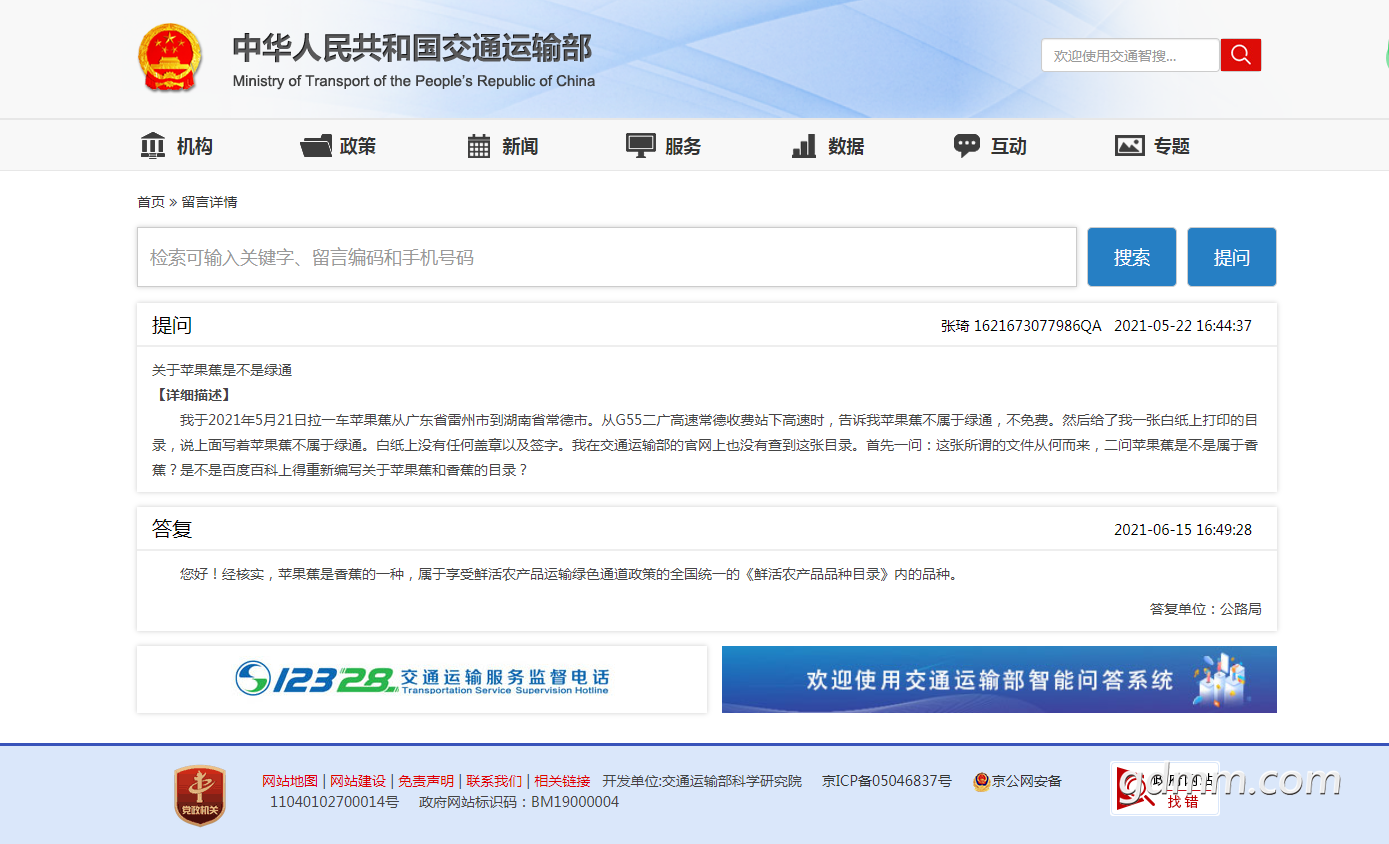
Task: Click the 服务 monitor icon
Action: (x=641, y=146)
